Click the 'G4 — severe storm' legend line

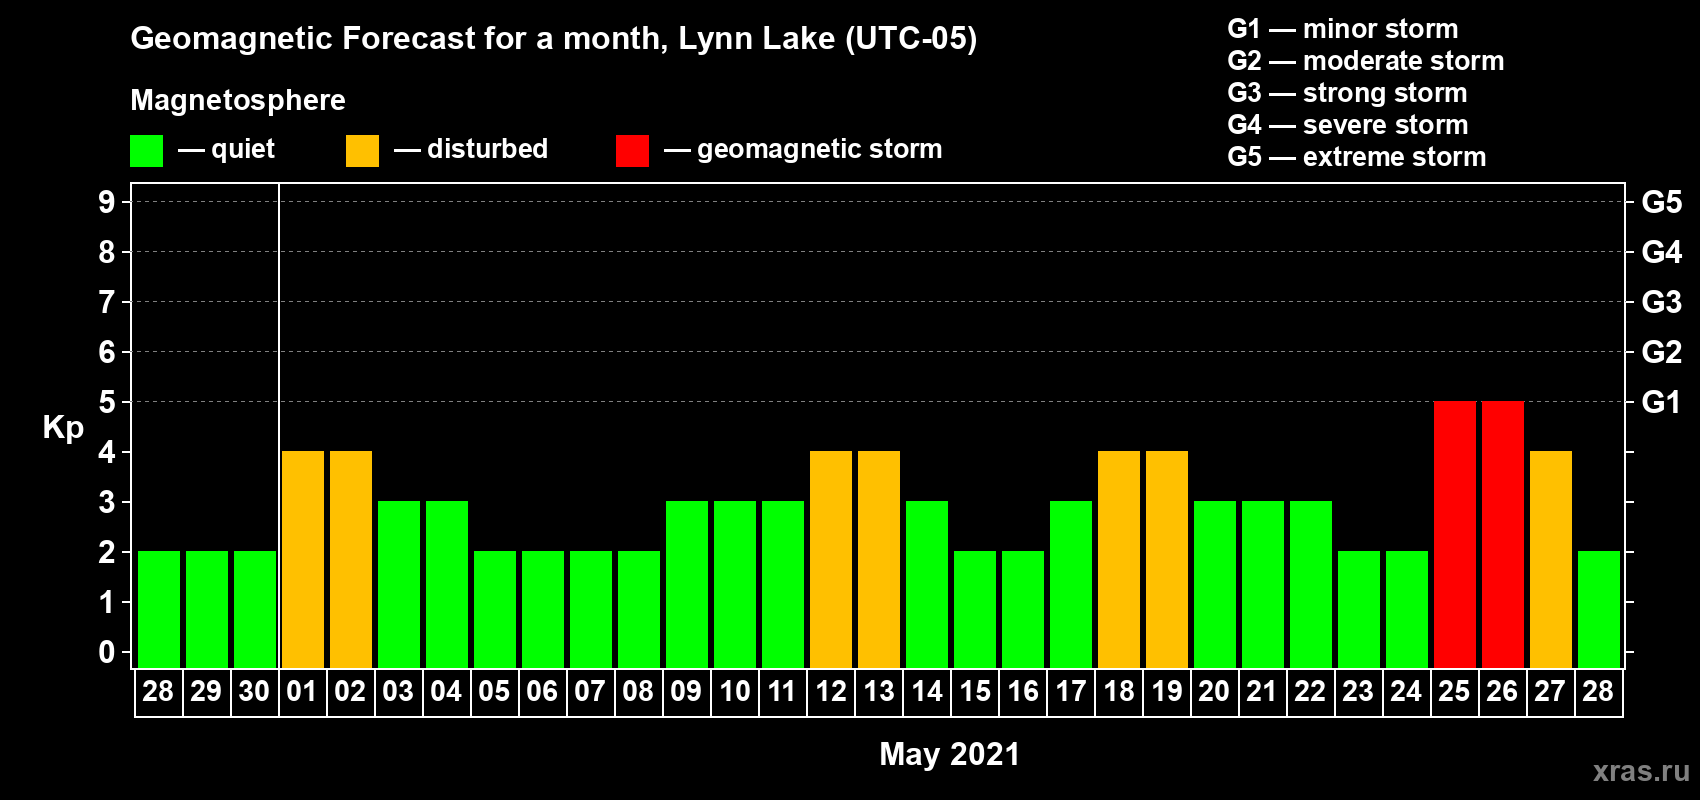[1348, 125]
